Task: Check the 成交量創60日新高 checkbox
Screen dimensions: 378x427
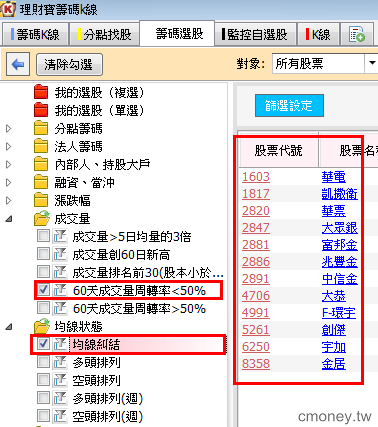Action: 43,254
